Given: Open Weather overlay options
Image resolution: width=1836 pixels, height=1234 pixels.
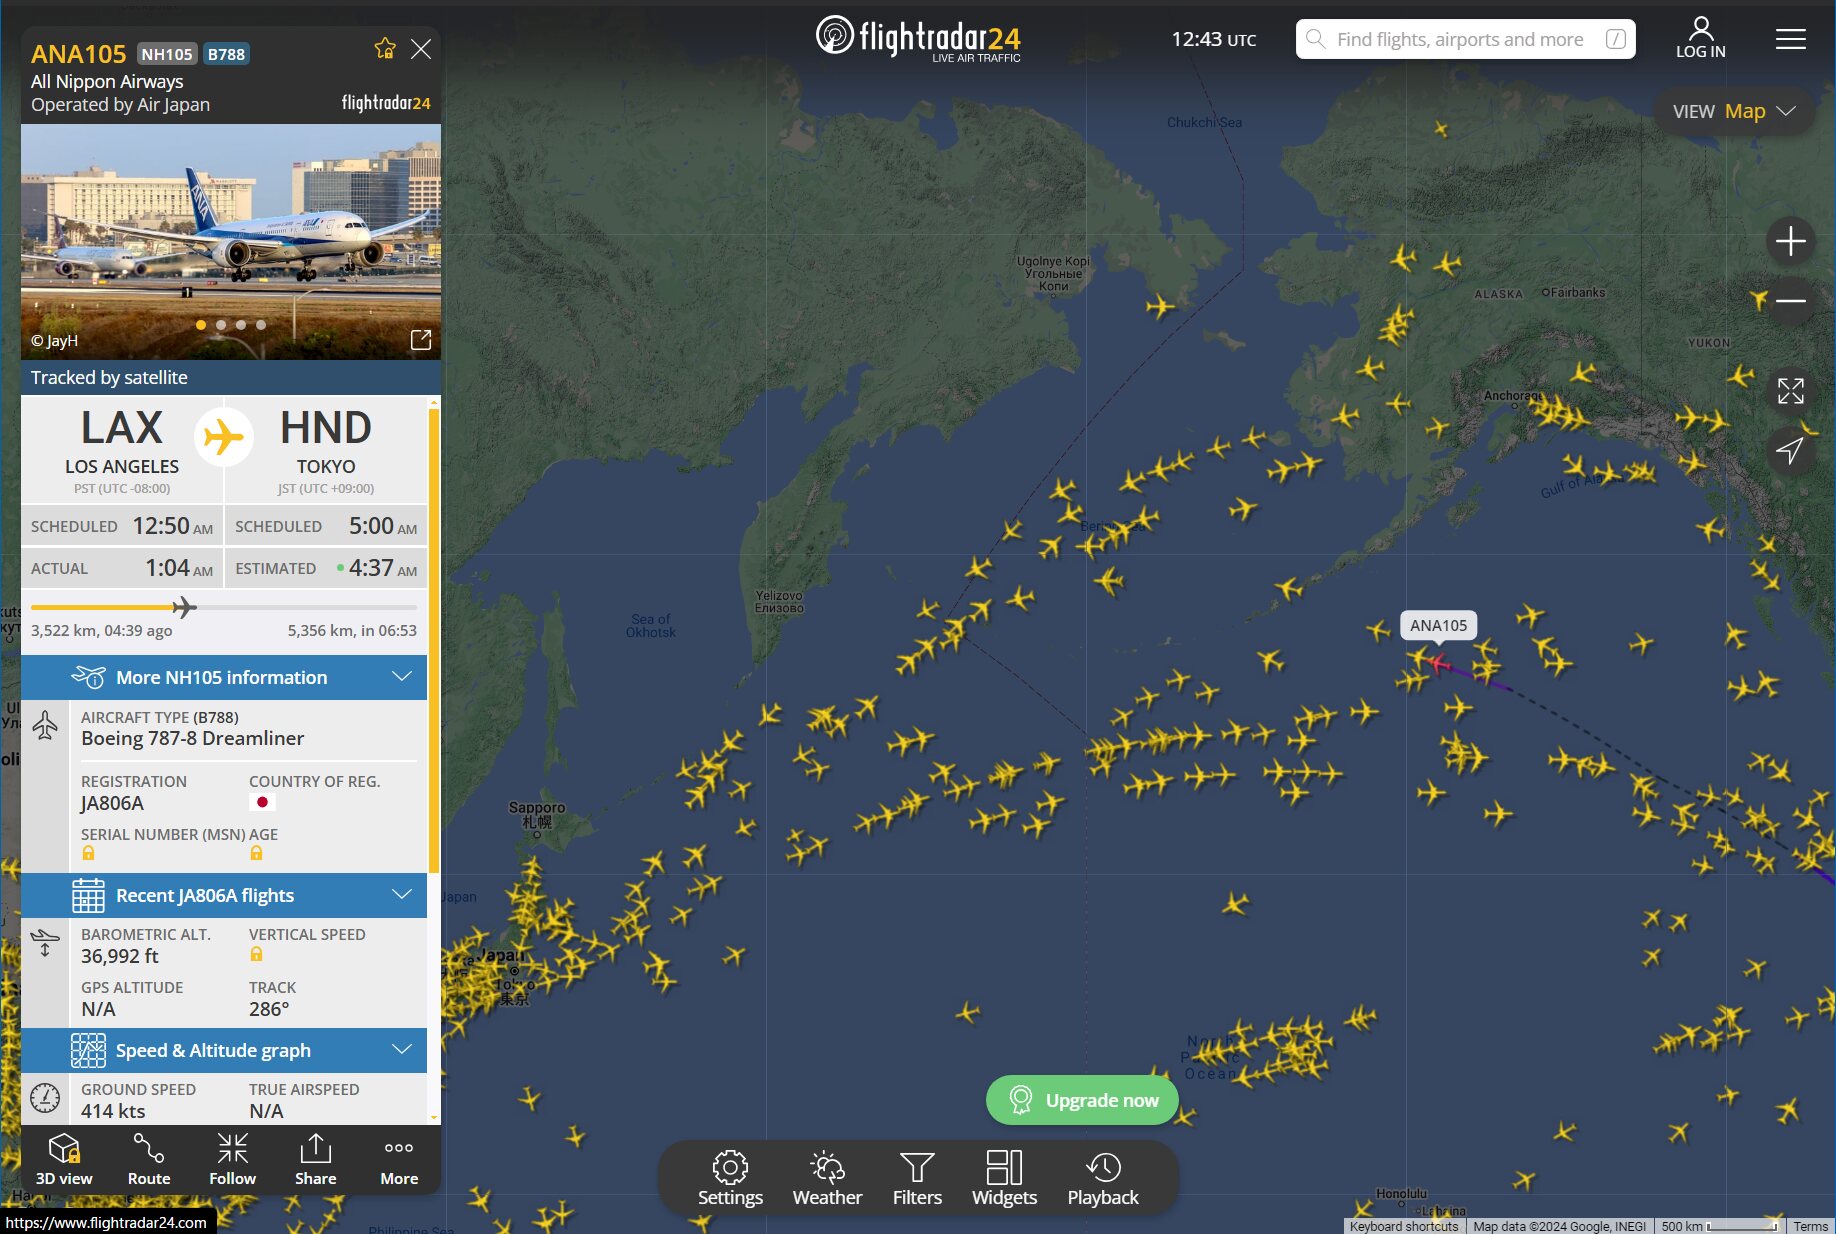Looking at the screenshot, I should pos(827,1179).
